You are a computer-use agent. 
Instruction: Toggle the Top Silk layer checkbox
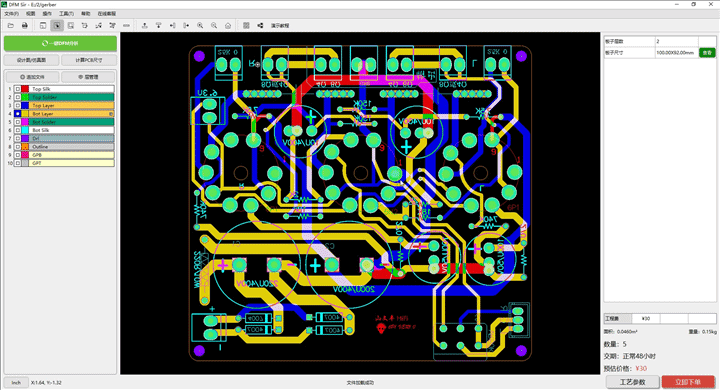point(17,89)
